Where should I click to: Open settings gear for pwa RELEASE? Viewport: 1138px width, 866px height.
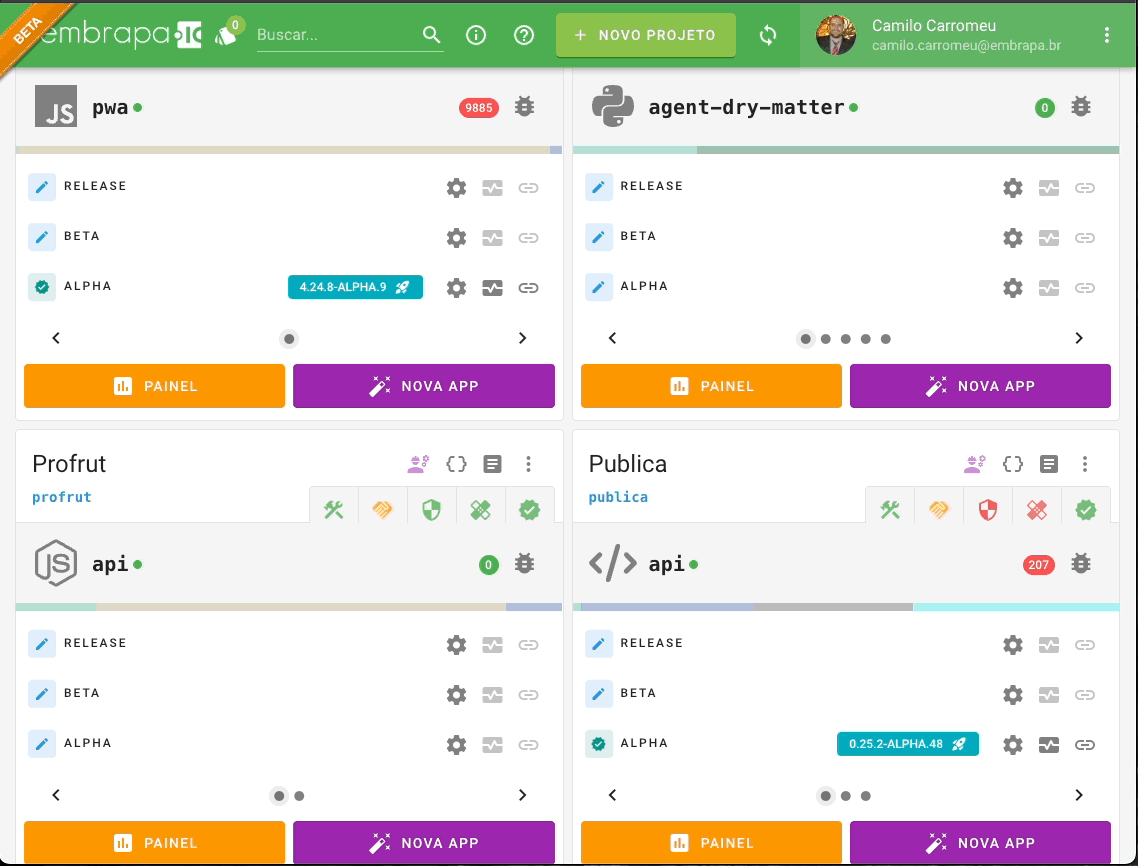pyautogui.click(x=456, y=188)
